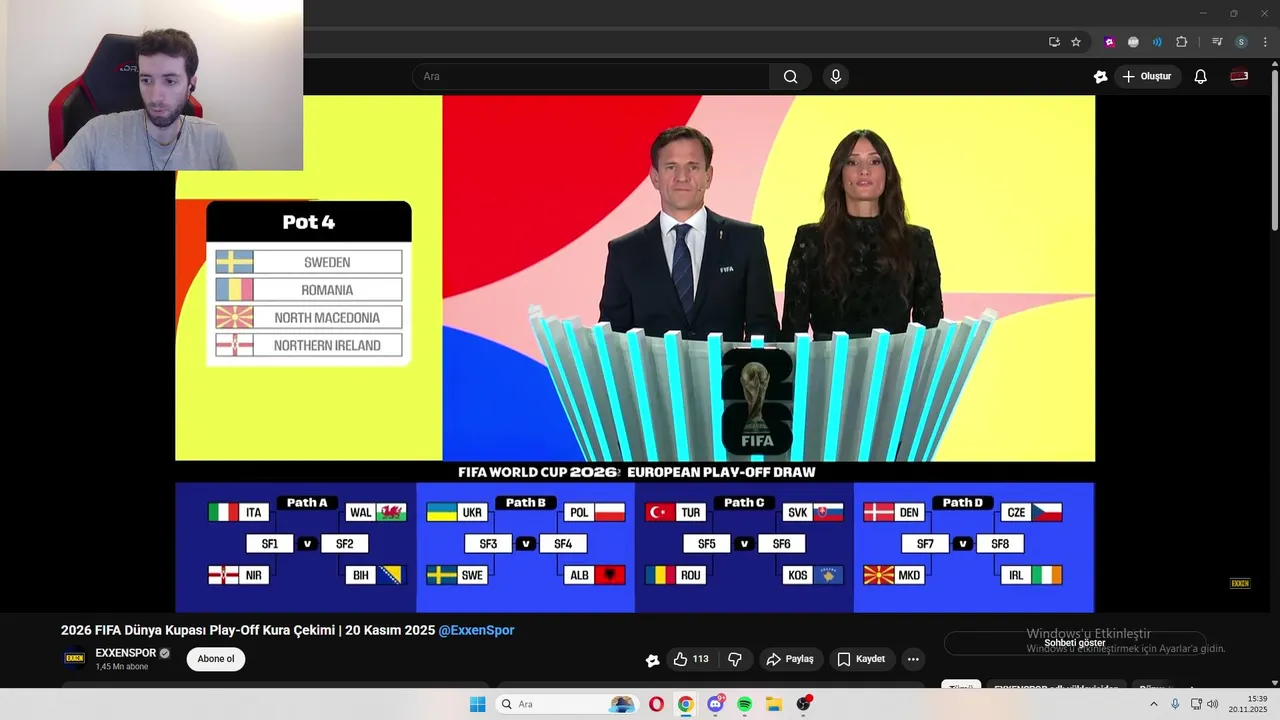Open the YouTube account avatar menu
The height and width of the screenshot is (720, 1280).
point(1239,76)
